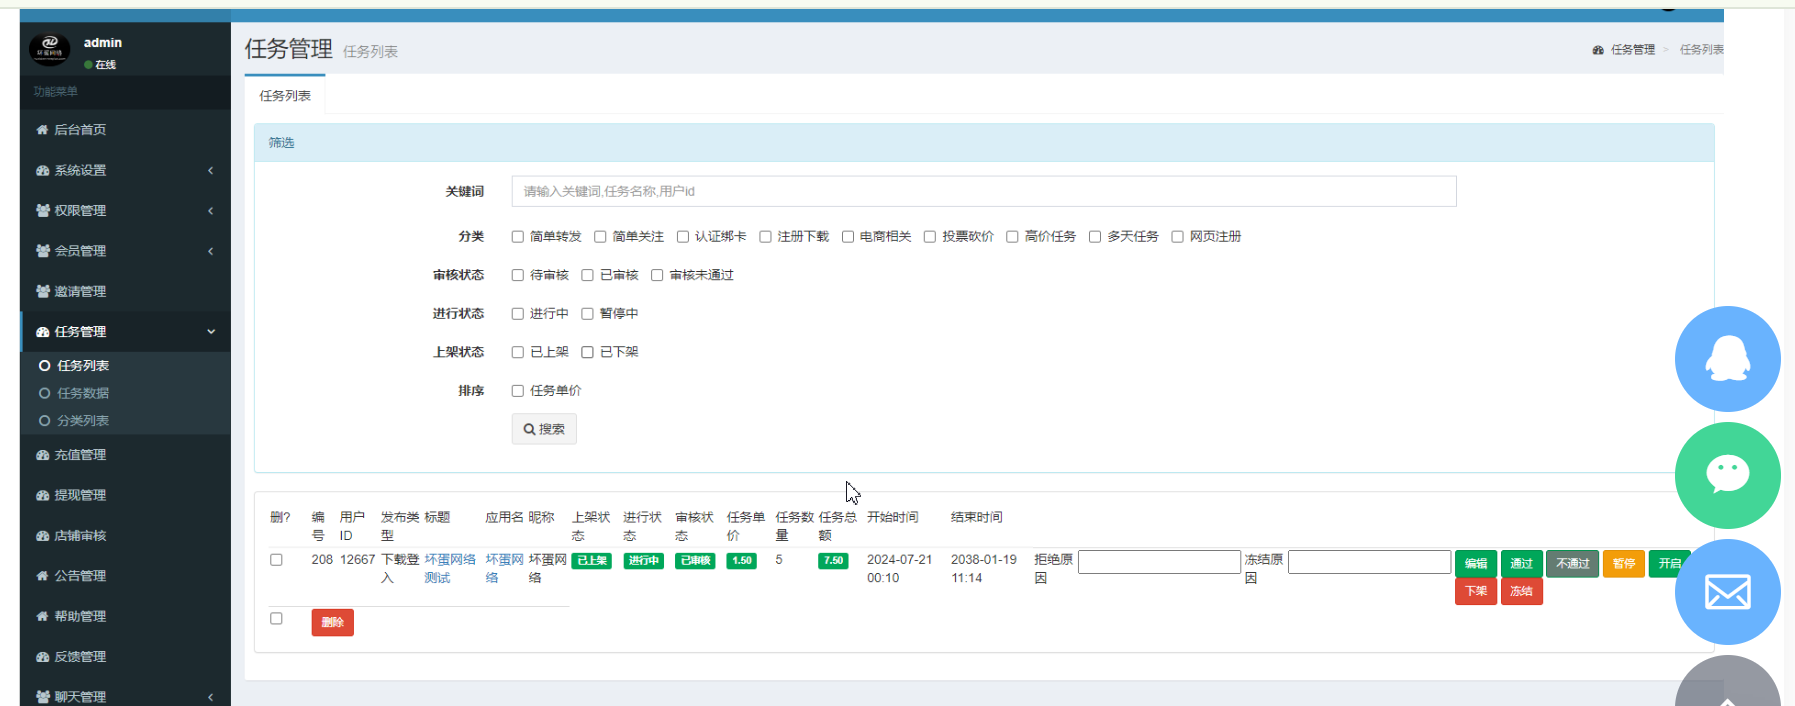Click the green 编辑 button

point(1476,564)
